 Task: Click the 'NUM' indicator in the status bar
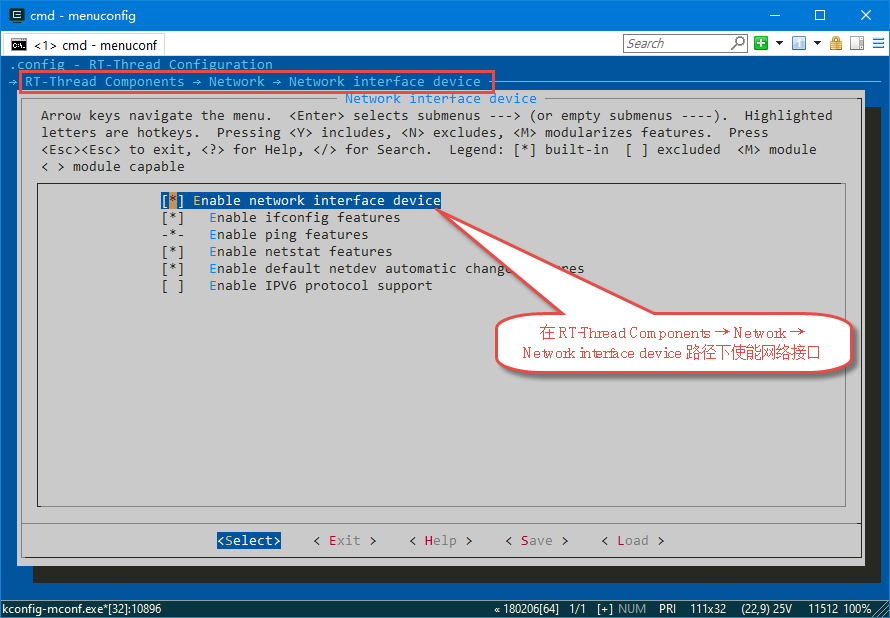[632, 609]
